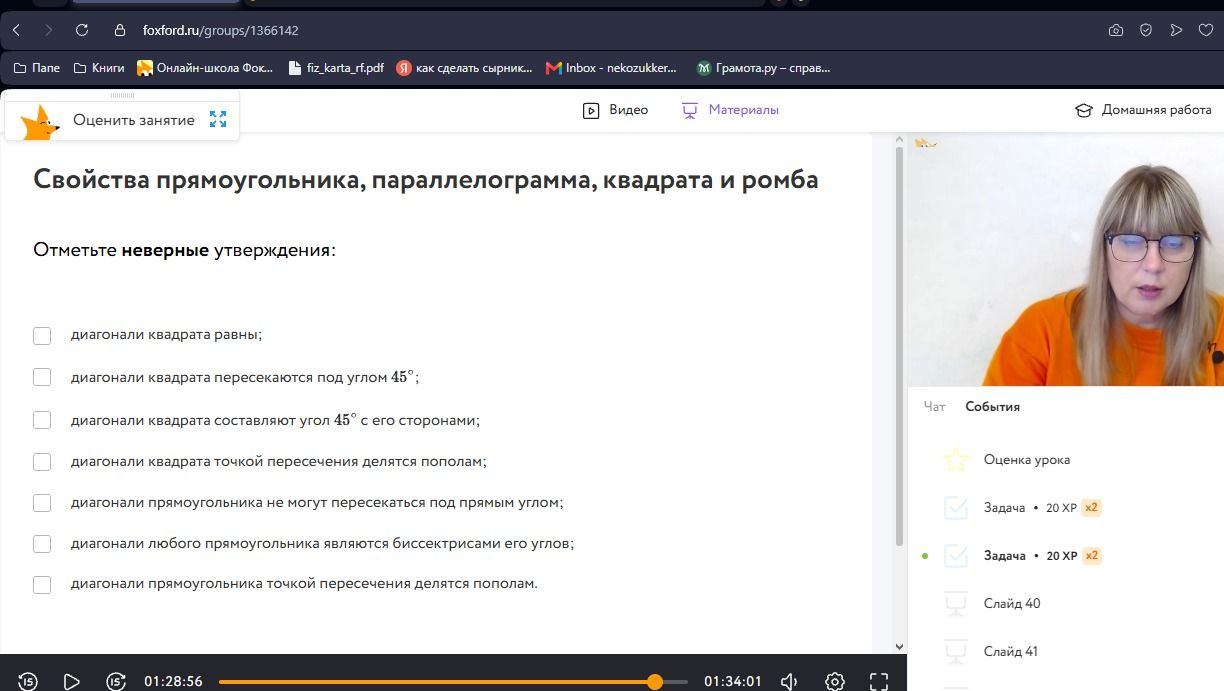The height and width of the screenshot is (691, 1224).
Task: Check 'диагонали прямоугольника не могут пересекаться под прямым углом'
Action: pyautogui.click(x=42, y=503)
